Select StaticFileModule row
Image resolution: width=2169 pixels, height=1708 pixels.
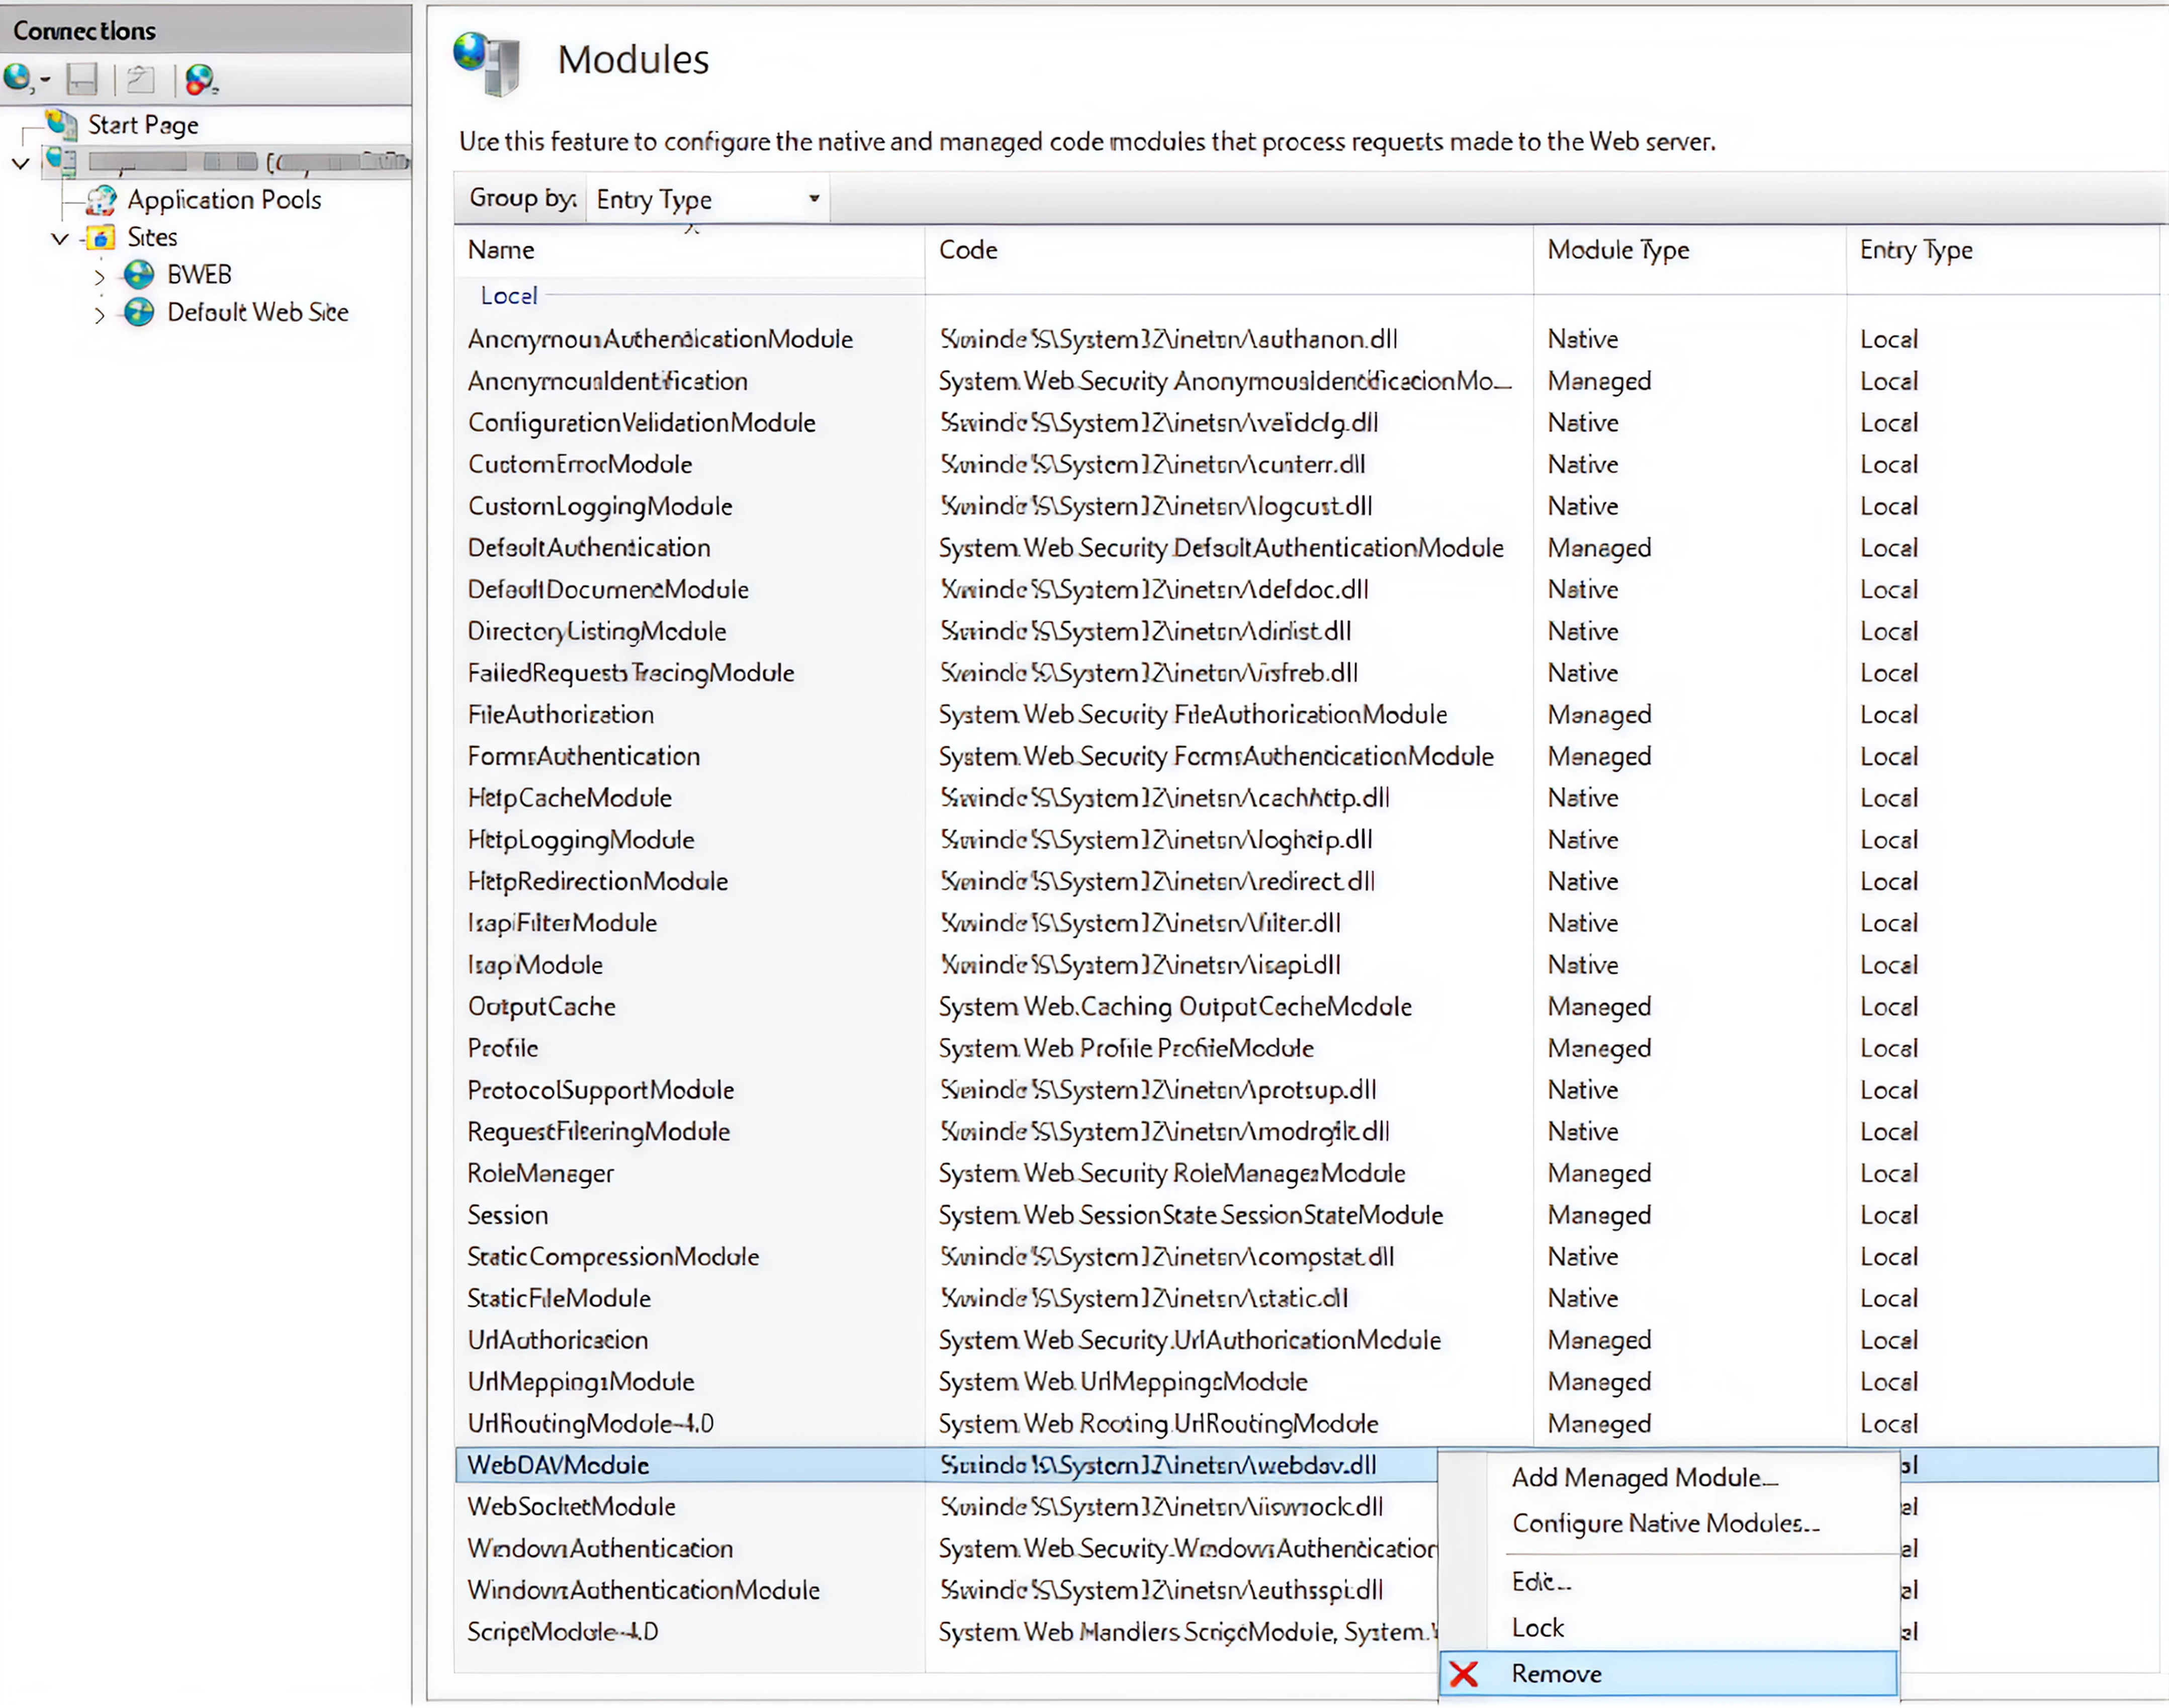click(x=1306, y=1299)
